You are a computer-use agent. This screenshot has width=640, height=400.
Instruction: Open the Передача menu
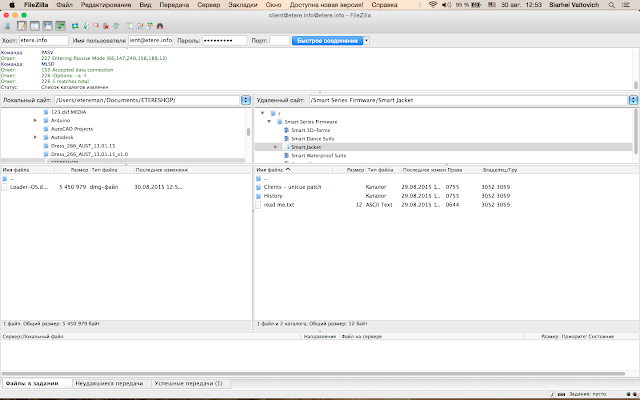click(174, 5)
